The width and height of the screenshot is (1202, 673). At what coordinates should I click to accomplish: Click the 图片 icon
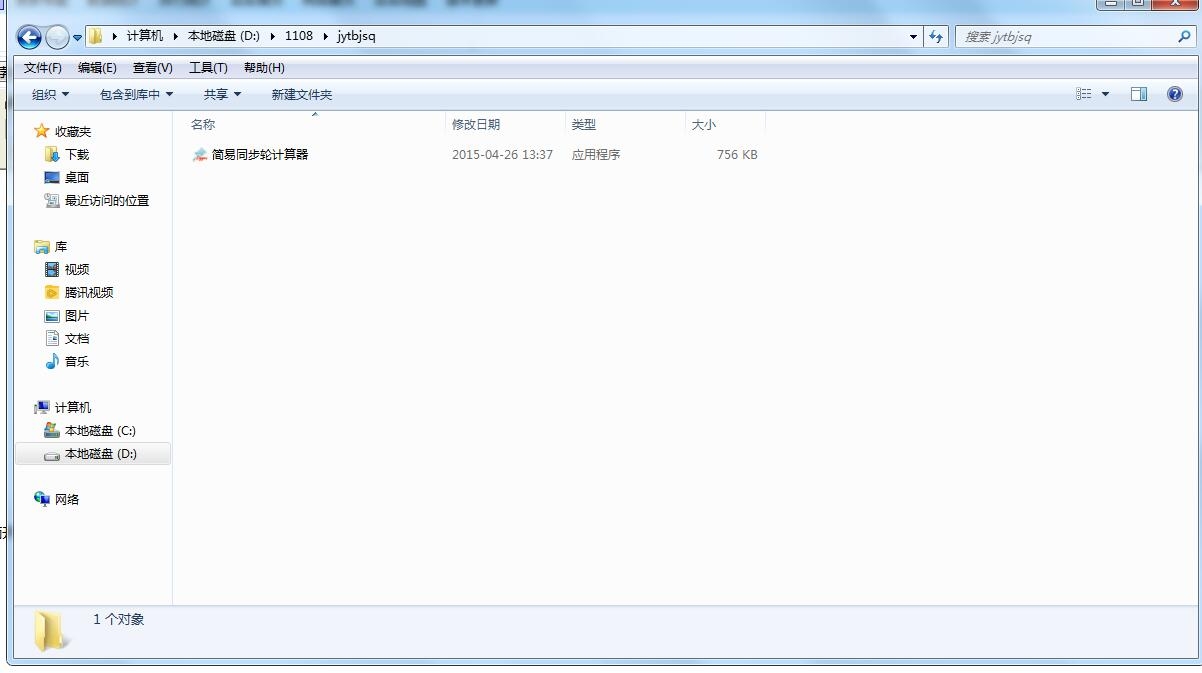(x=52, y=315)
